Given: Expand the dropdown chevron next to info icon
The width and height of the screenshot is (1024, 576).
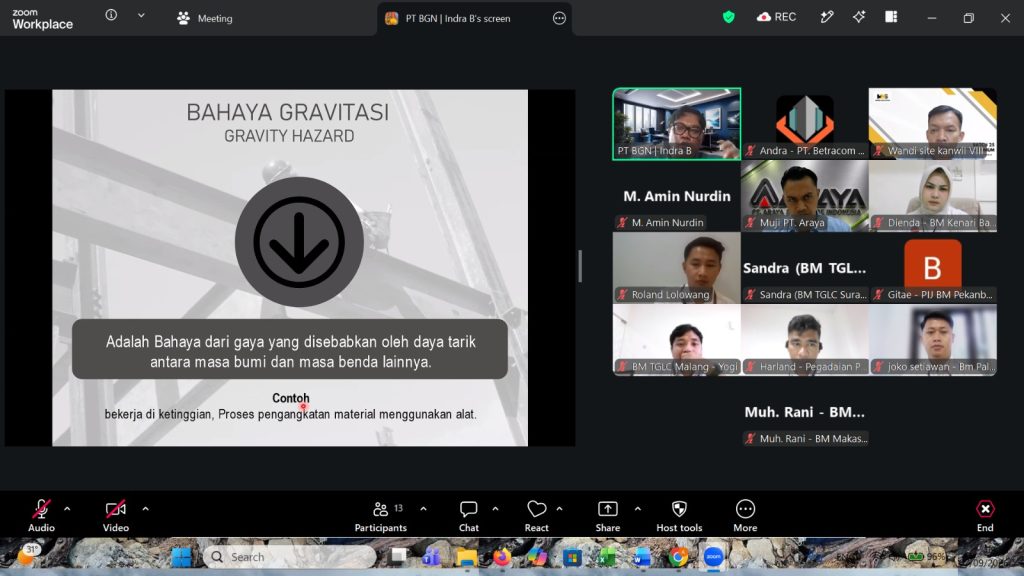Looking at the screenshot, I should [x=141, y=15].
